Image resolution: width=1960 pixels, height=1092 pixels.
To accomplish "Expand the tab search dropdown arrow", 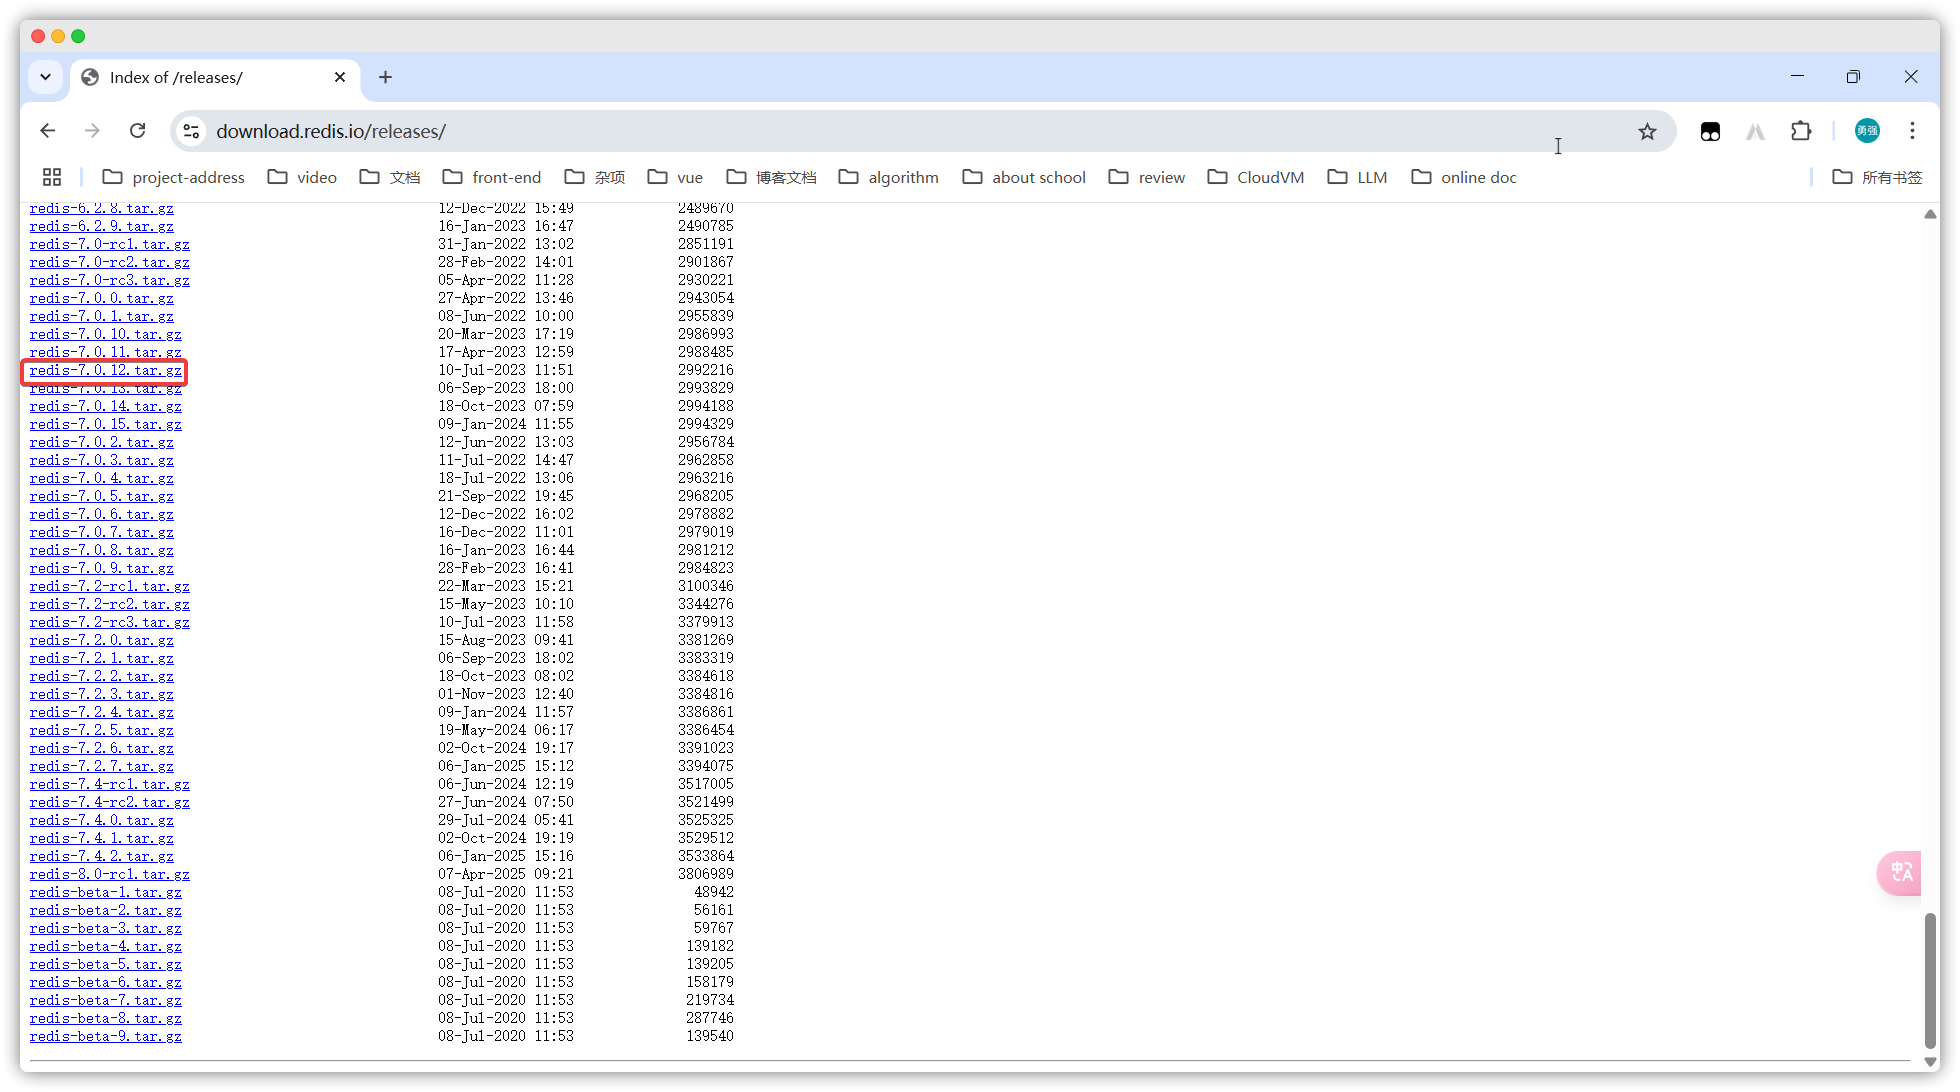I will click(45, 77).
